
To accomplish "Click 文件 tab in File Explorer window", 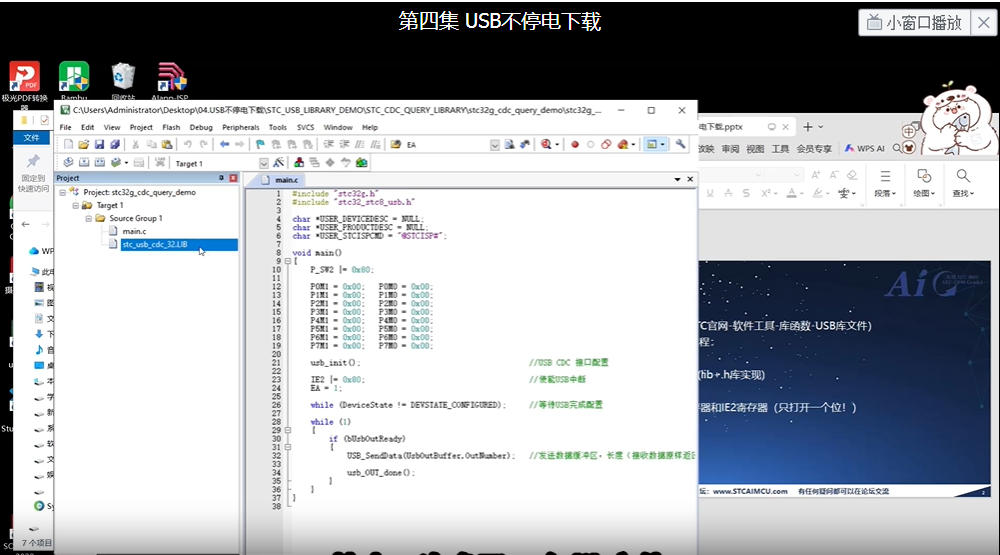I will (31, 138).
